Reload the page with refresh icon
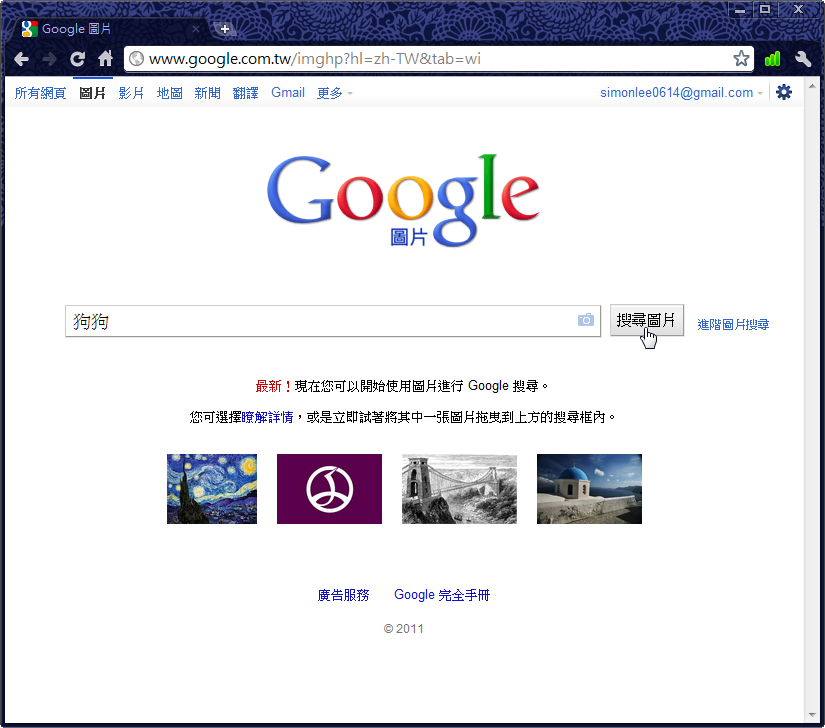 tap(77, 59)
